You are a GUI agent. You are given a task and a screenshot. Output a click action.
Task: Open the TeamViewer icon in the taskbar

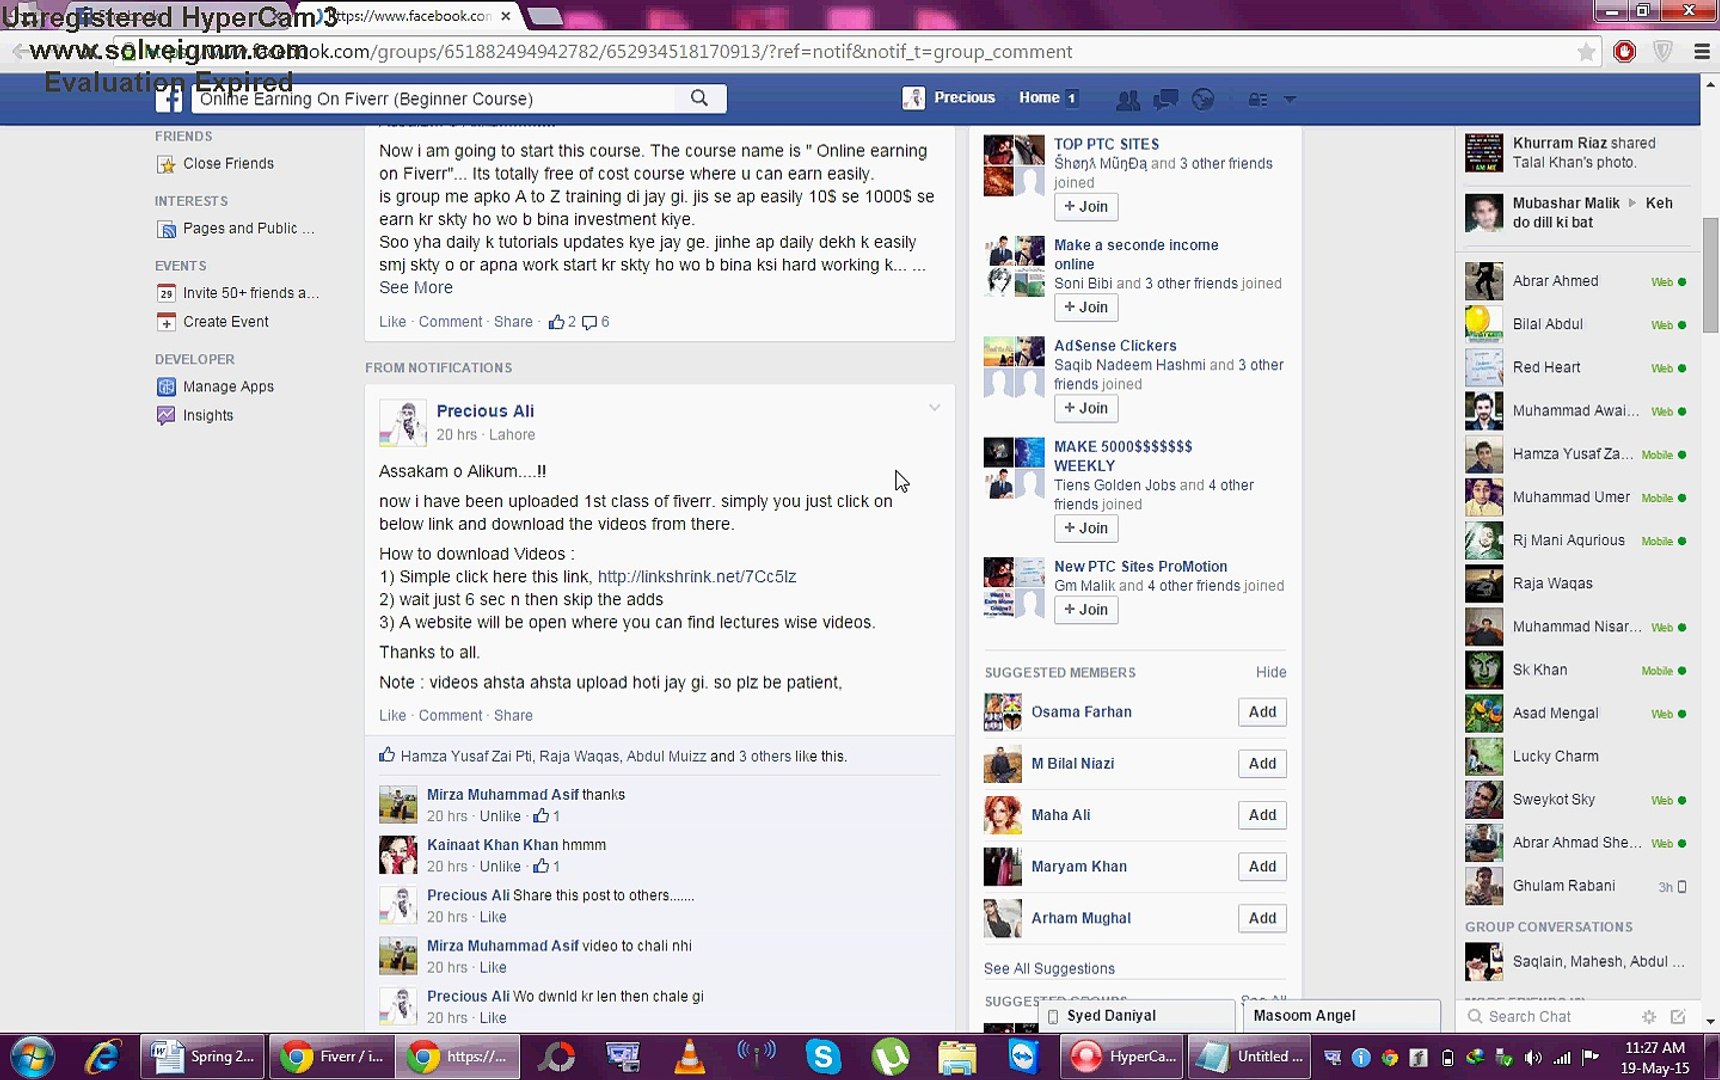coord(1024,1056)
